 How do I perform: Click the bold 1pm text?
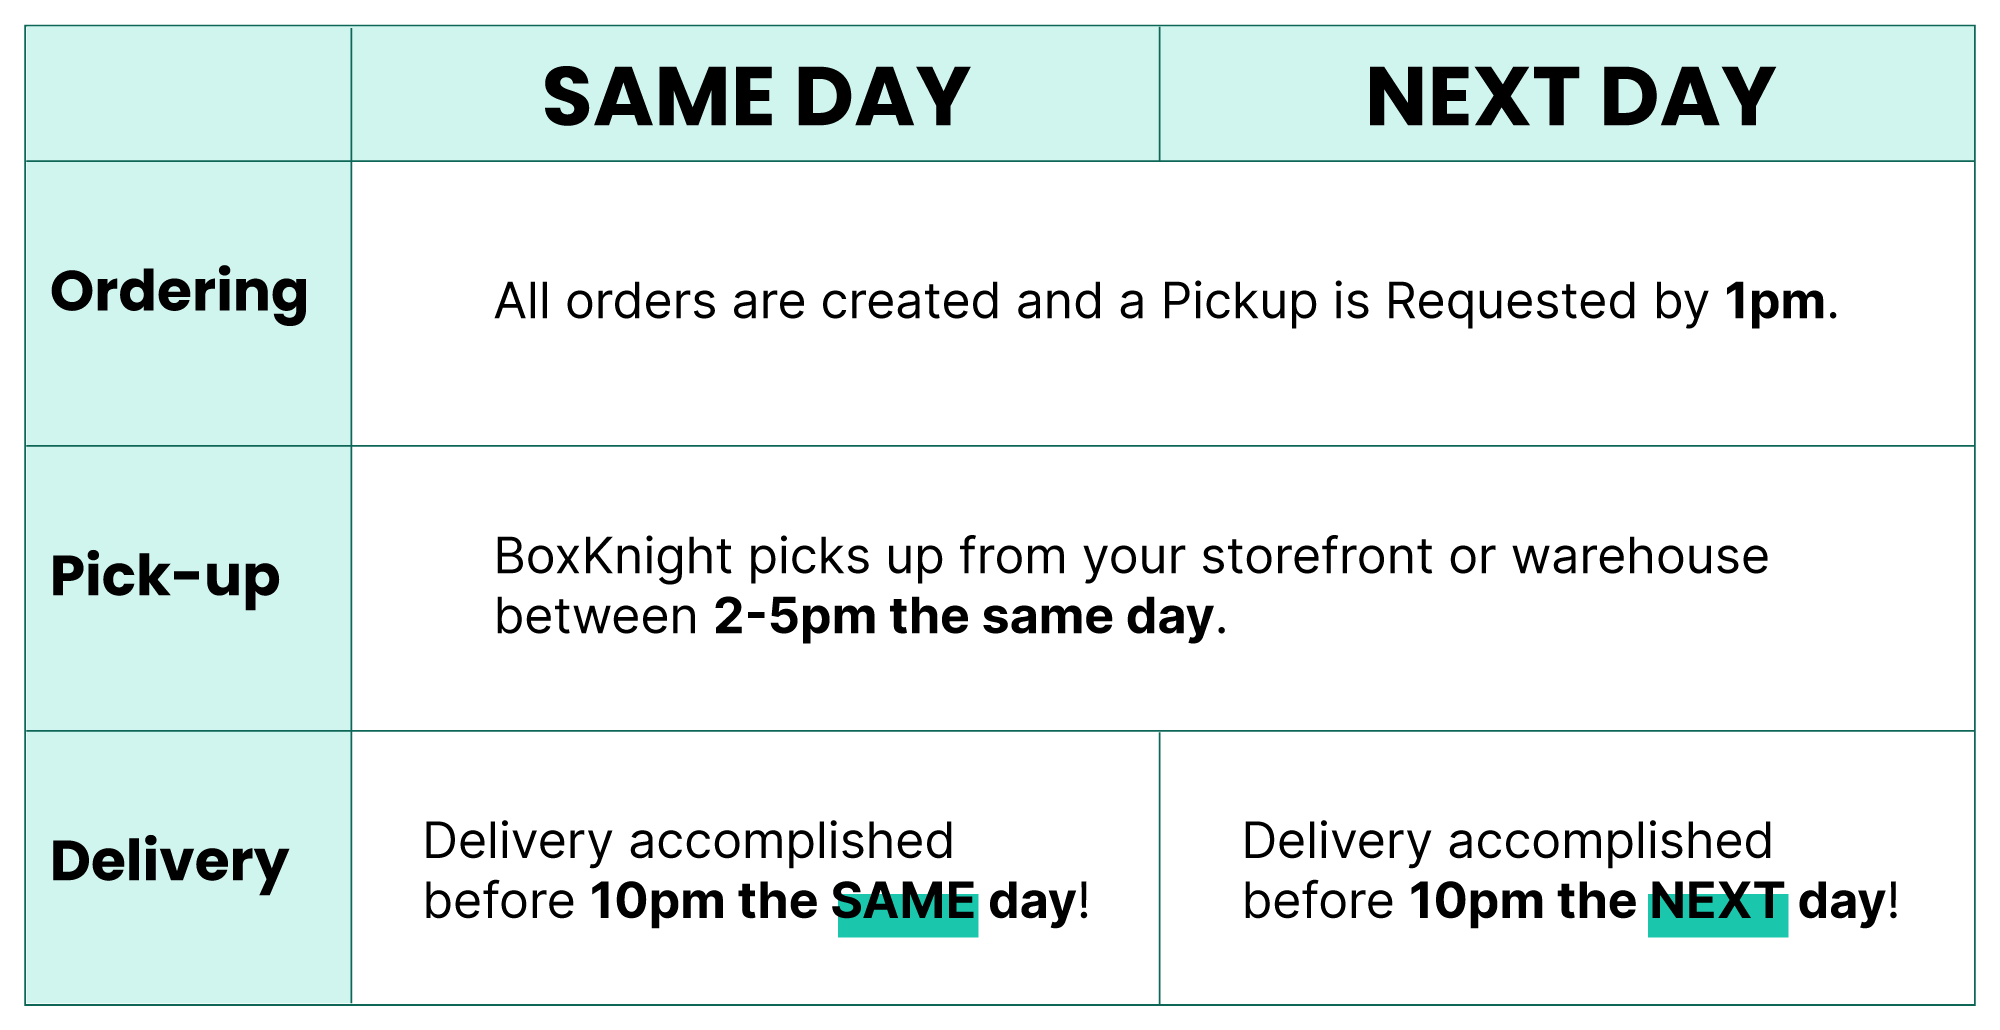pyautogui.click(x=1775, y=301)
